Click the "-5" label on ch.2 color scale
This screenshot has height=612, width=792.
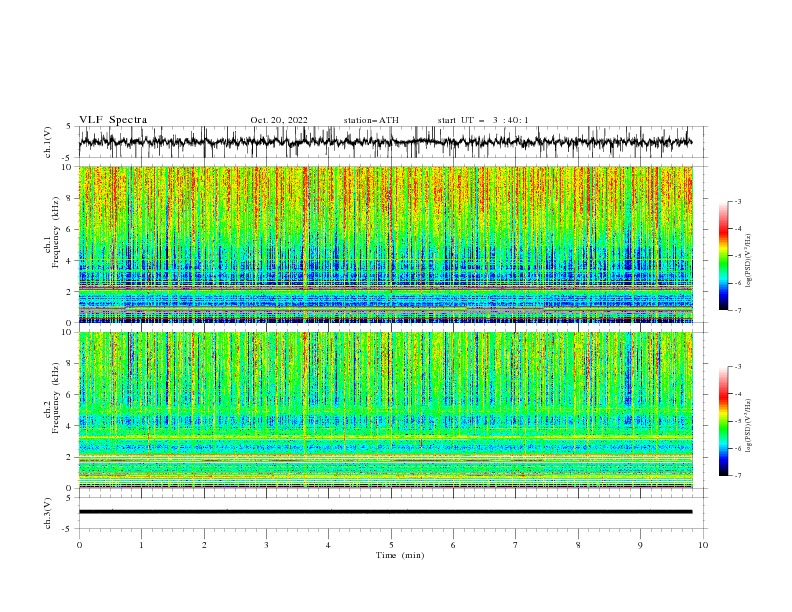738,421
